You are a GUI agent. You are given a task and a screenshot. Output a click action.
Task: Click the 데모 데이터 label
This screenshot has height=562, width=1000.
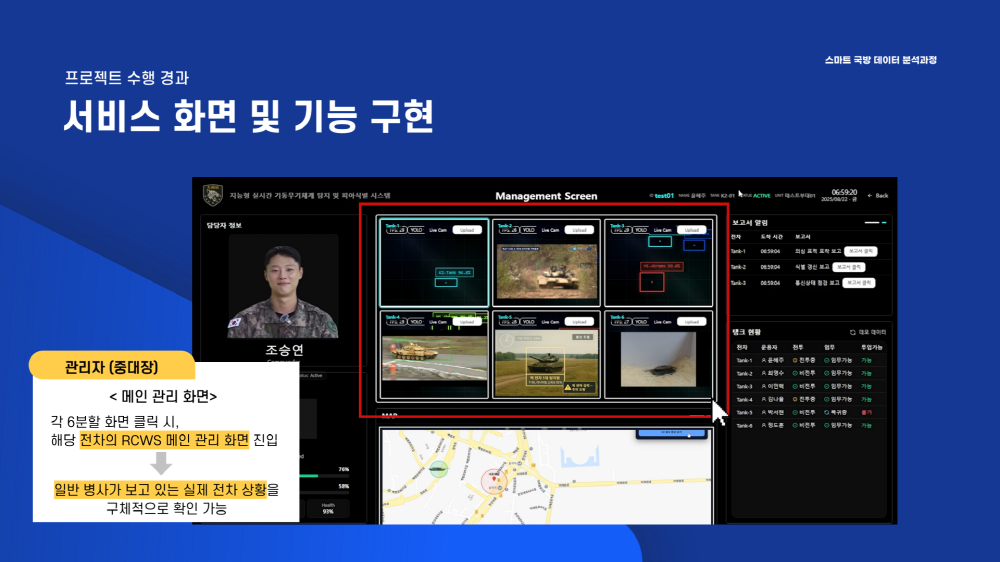pos(872,332)
